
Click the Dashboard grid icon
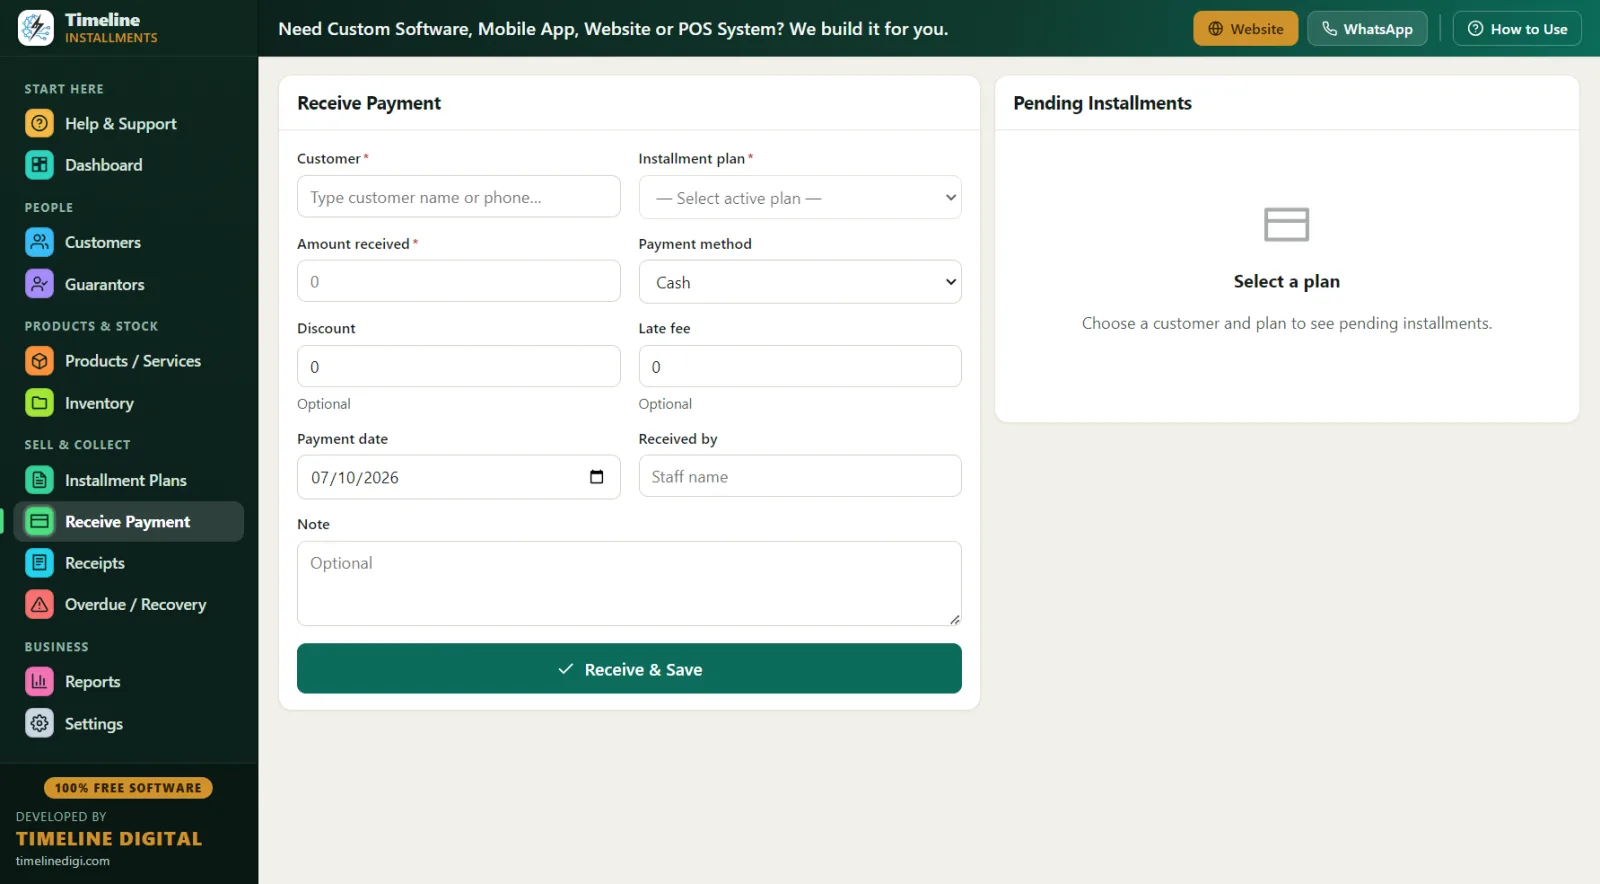tap(39, 165)
